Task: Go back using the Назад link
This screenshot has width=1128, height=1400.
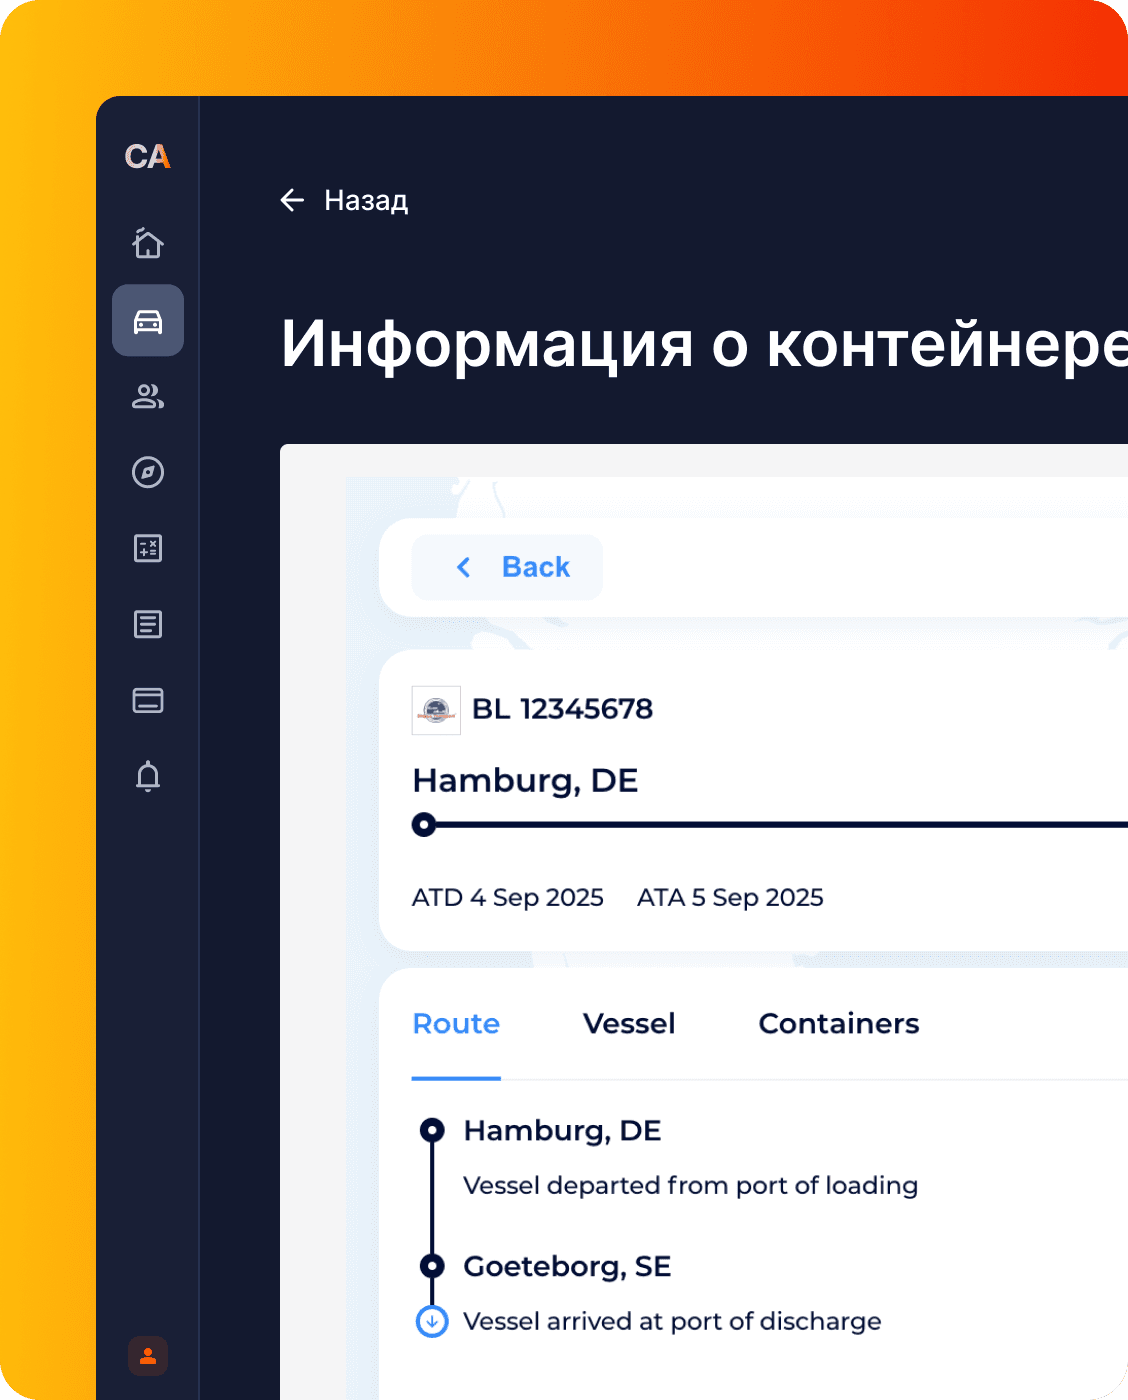Action: (x=344, y=200)
